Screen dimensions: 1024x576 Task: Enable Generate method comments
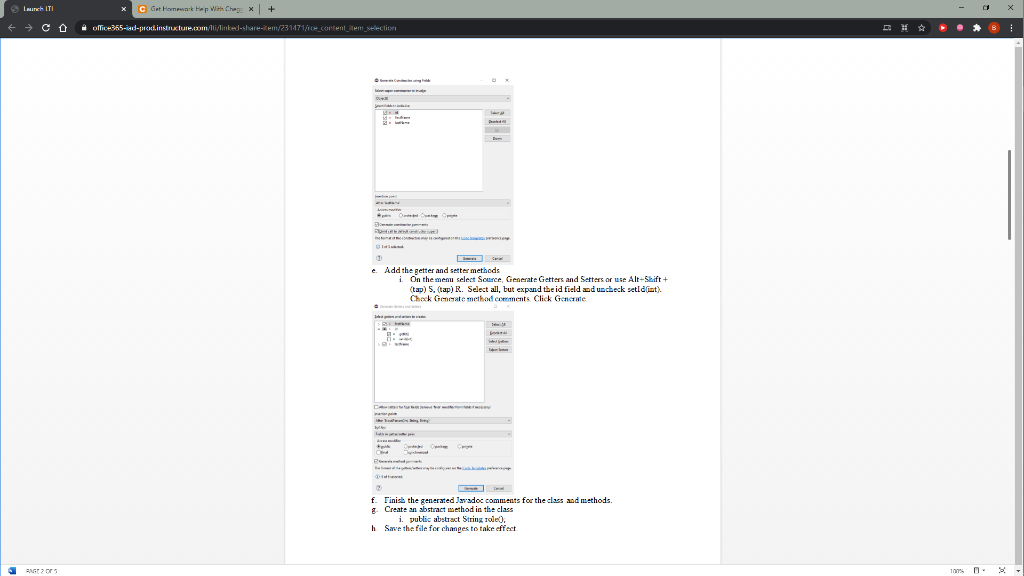point(378,462)
